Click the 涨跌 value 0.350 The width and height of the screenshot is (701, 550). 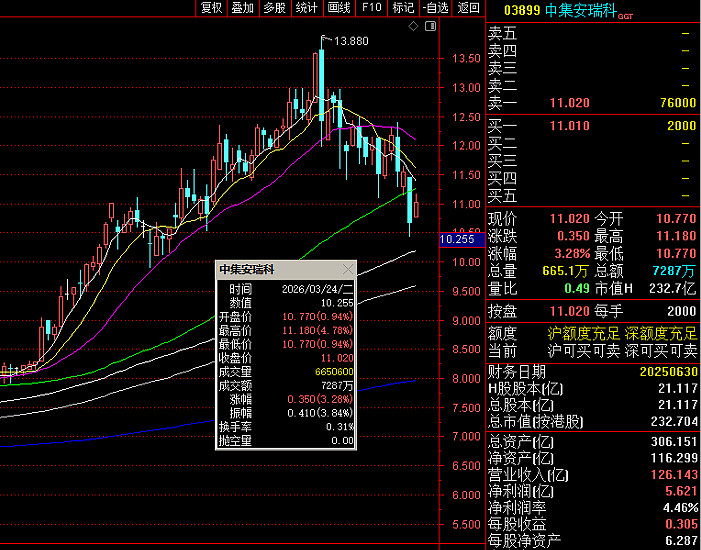point(573,236)
